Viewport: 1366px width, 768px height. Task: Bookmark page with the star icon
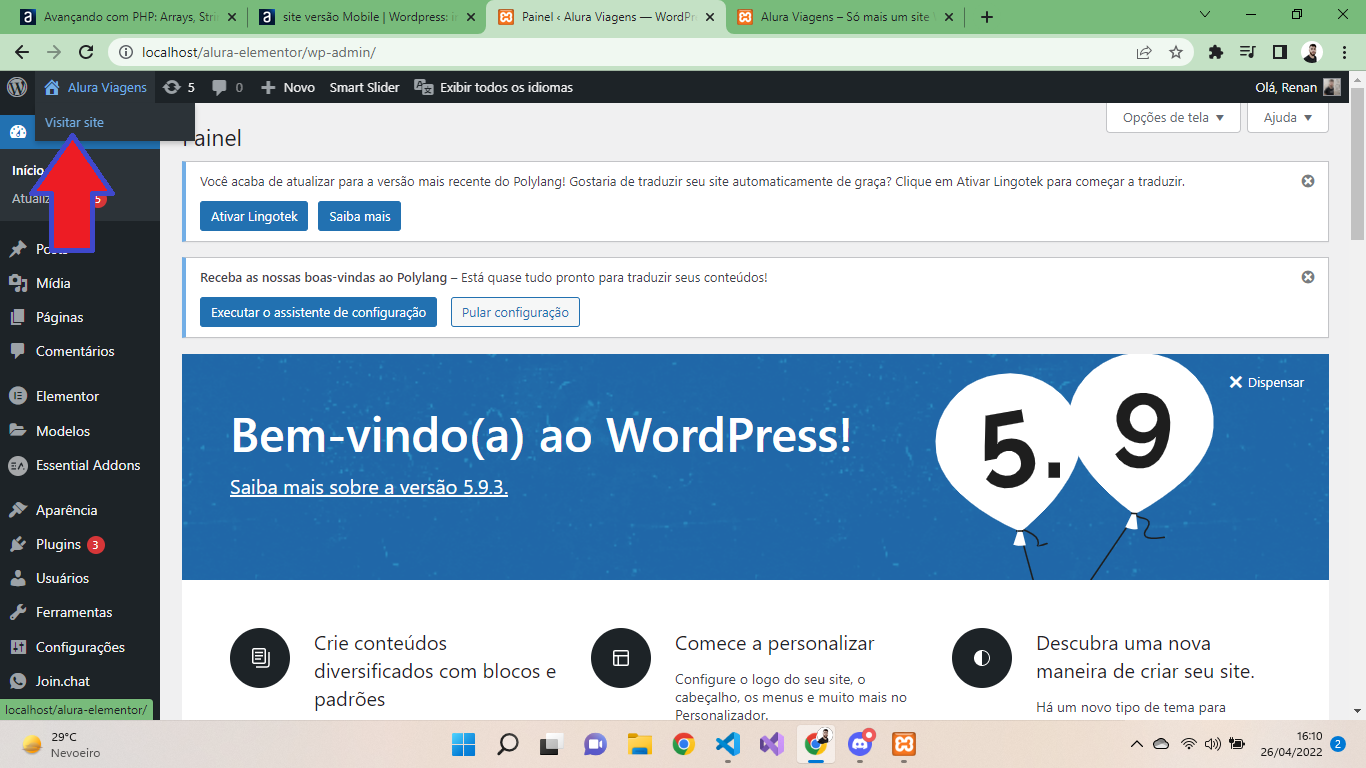1176,52
